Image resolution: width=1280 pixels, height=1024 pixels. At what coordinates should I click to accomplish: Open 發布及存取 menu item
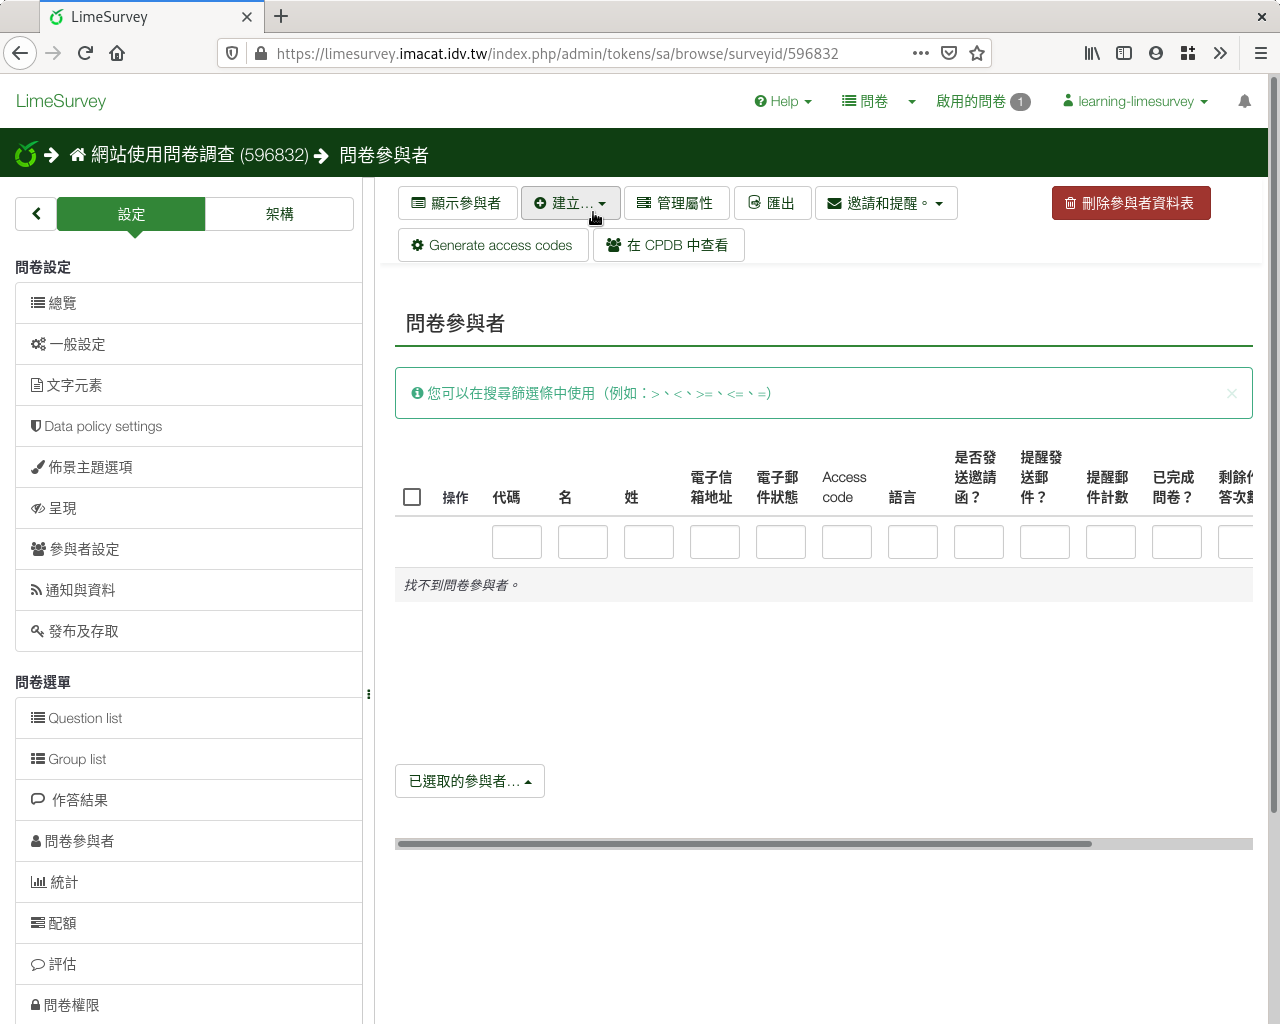(x=189, y=631)
